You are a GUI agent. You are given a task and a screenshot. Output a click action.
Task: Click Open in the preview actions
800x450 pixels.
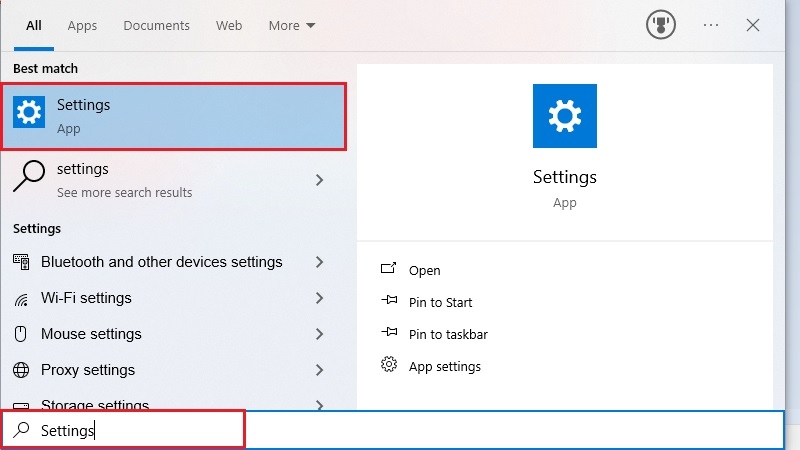pyautogui.click(x=424, y=270)
